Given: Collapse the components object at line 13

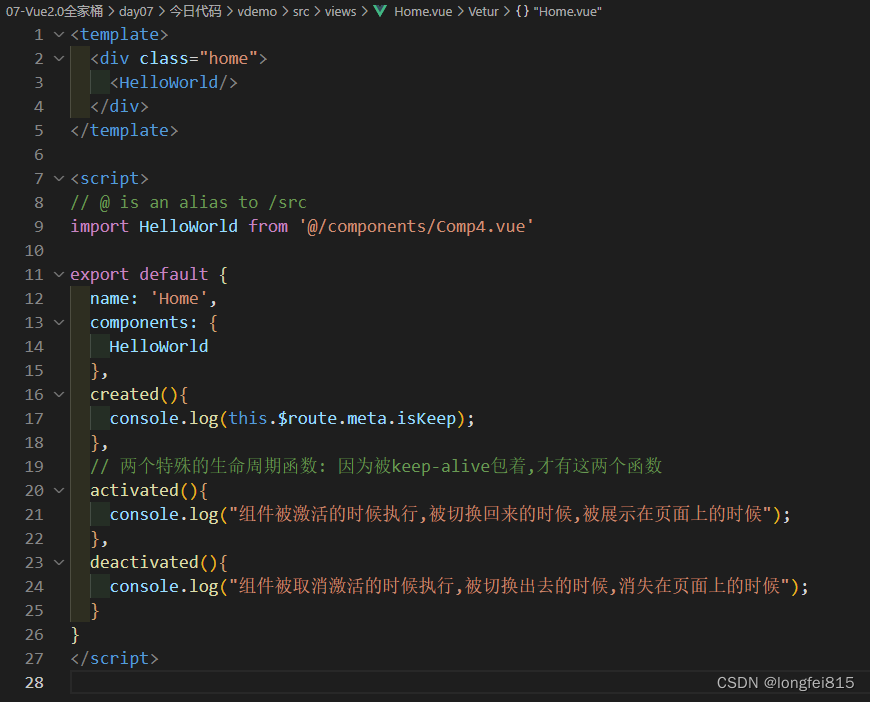Looking at the screenshot, I should point(59,323).
